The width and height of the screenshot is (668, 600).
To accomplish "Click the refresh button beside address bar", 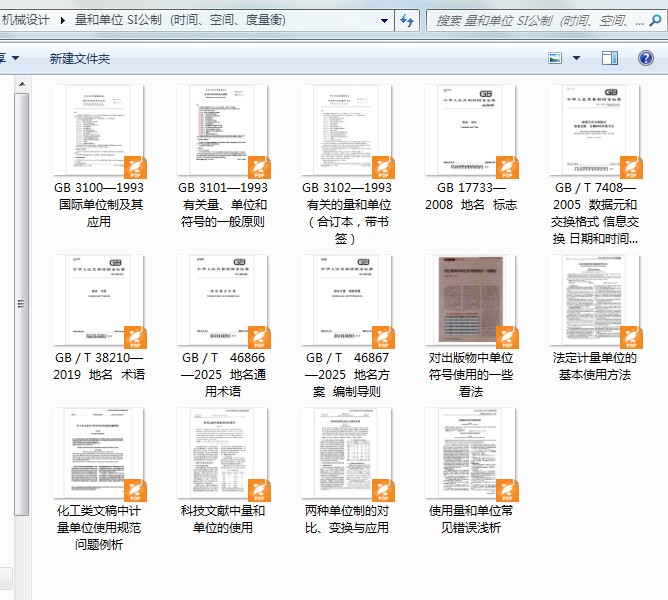I will coord(407,20).
